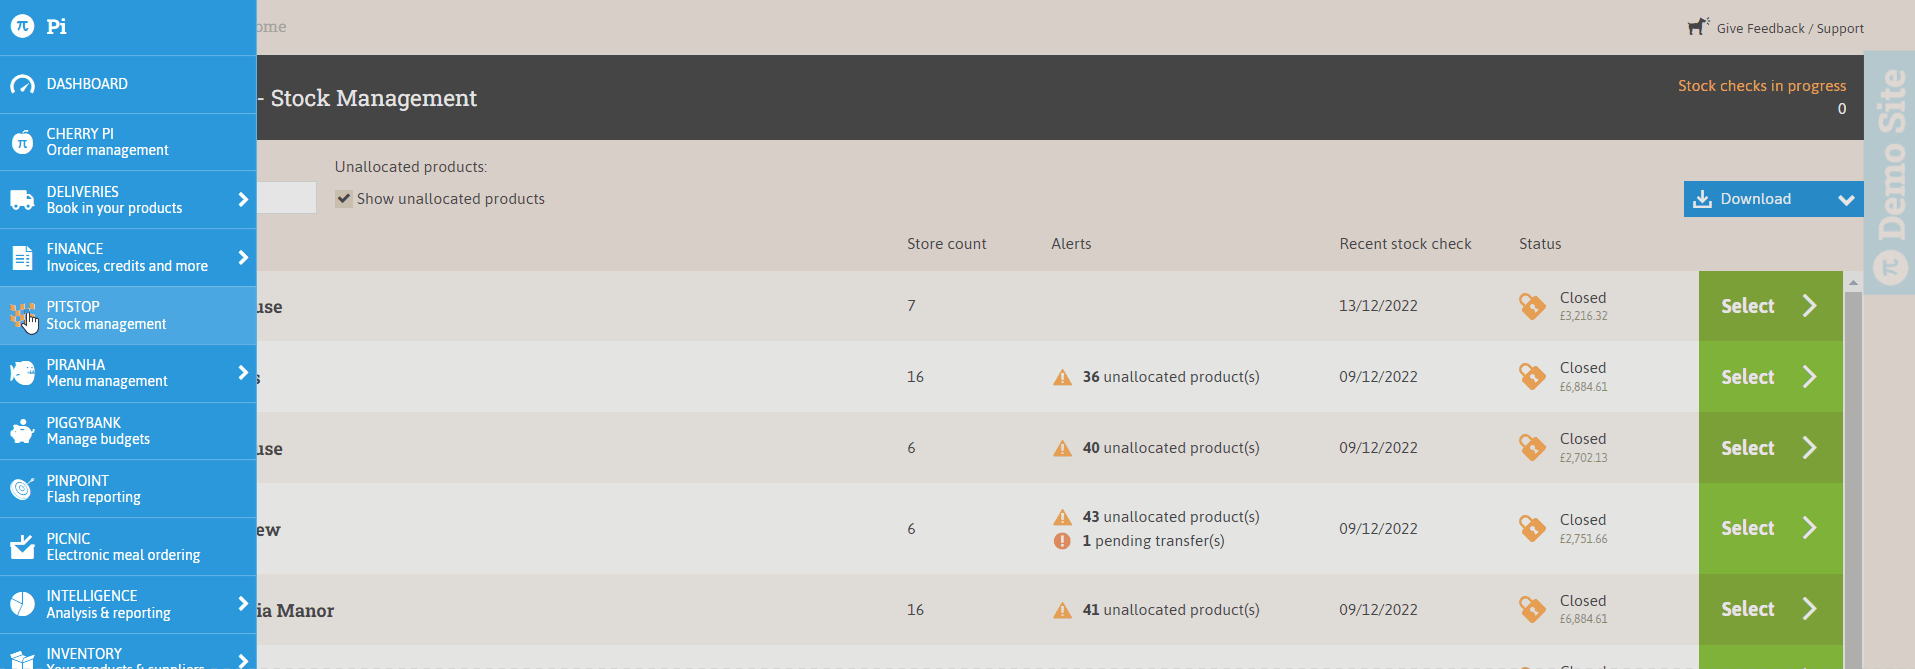Click the table scrollbar up arrow
Screen dimensions: 1915x669
pos(1853,283)
